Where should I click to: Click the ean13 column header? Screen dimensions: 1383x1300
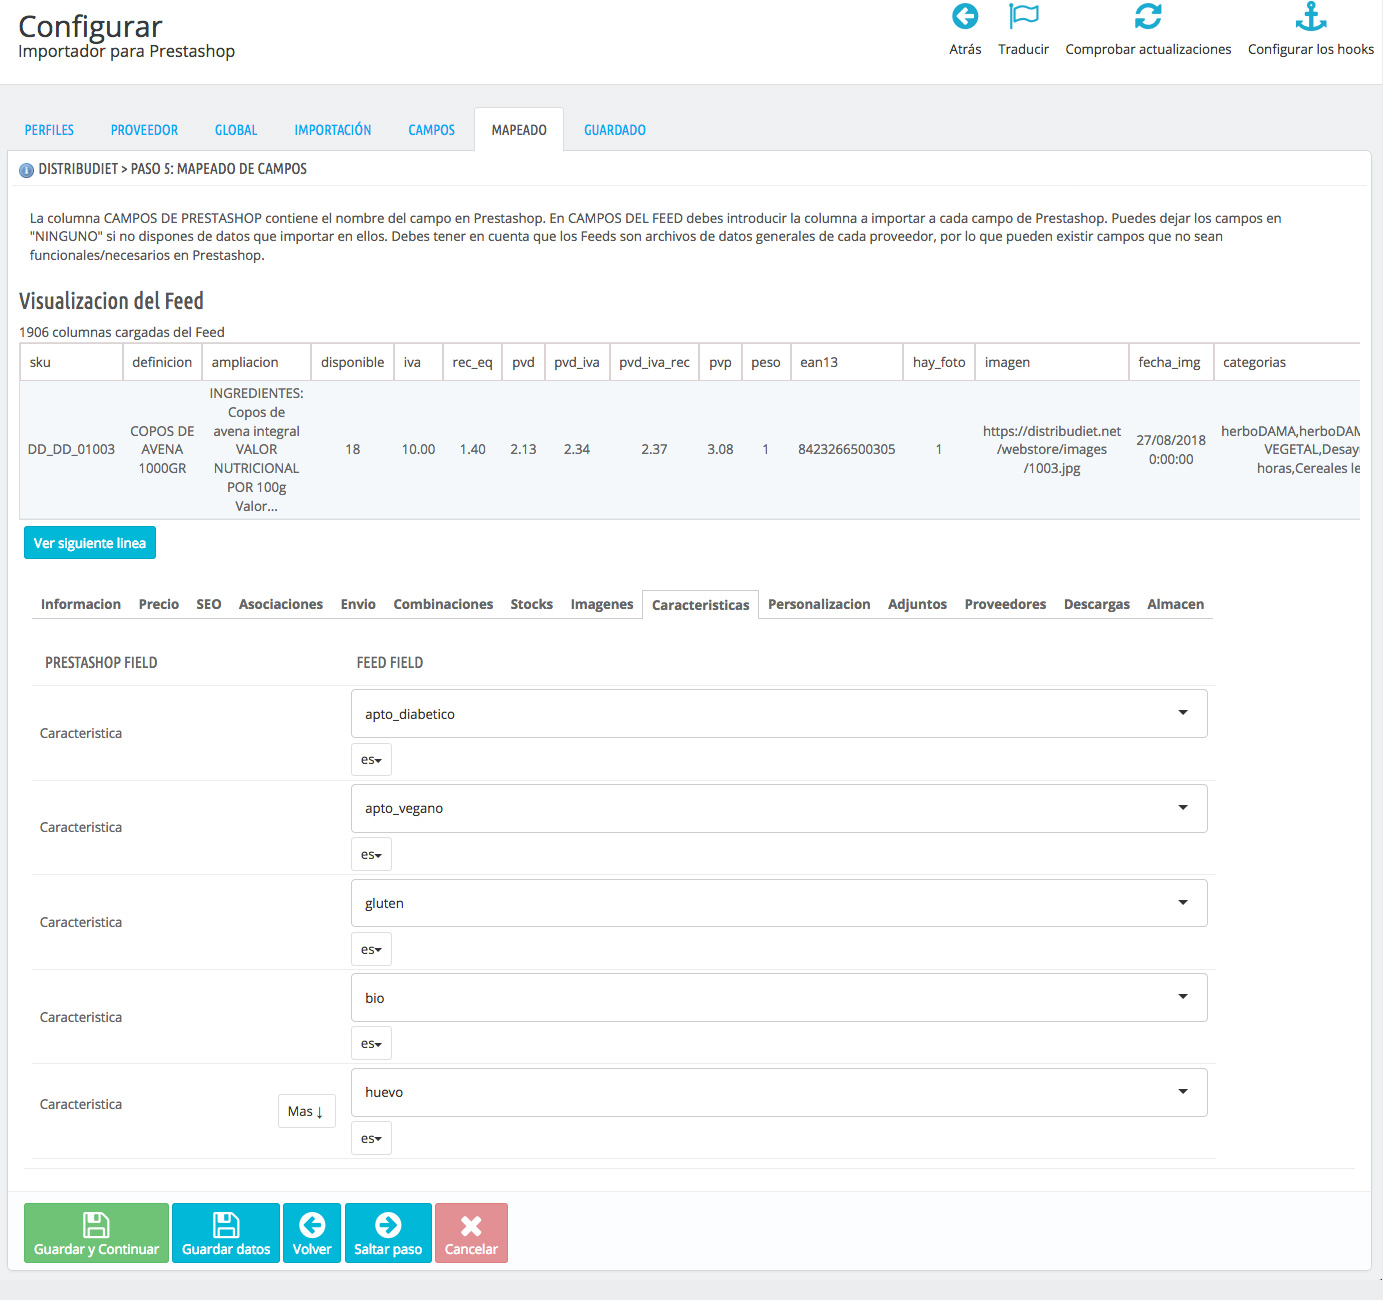click(847, 362)
